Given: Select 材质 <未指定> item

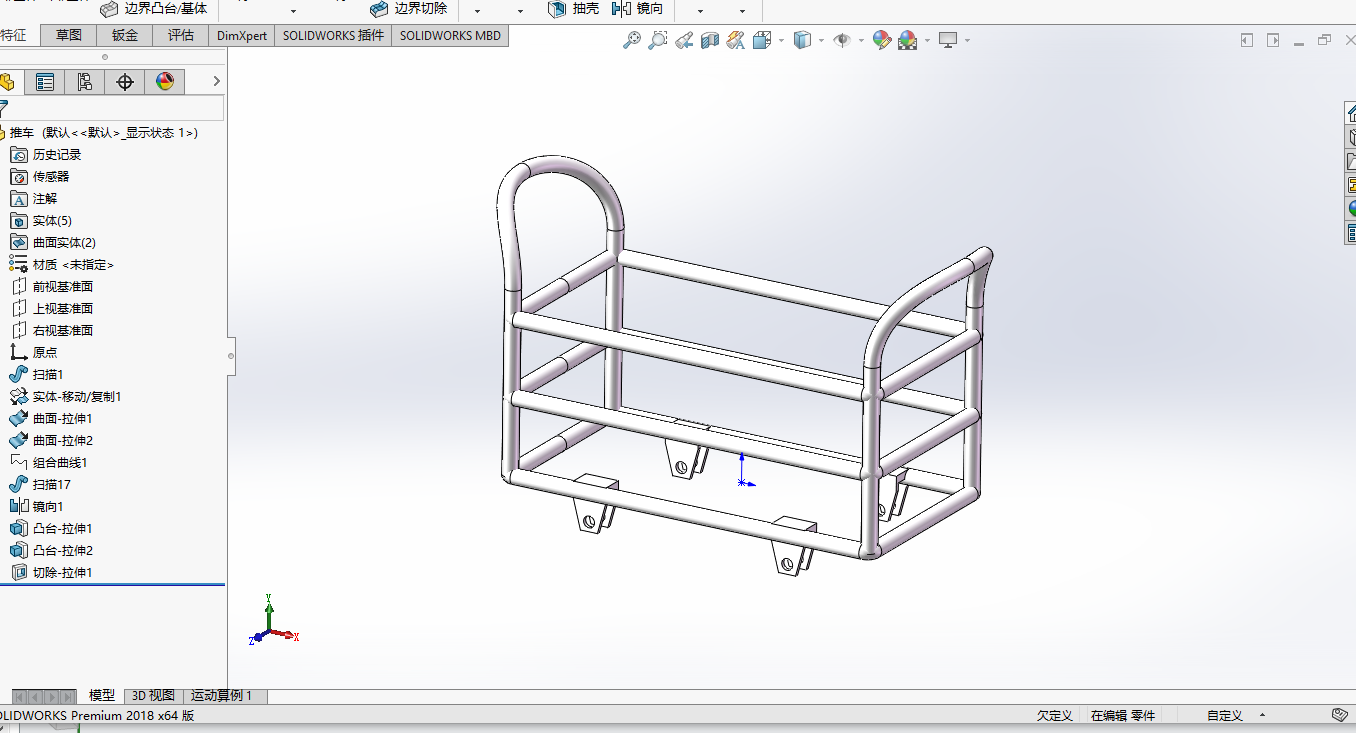Looking at the screenshot, I should point(62,265).
